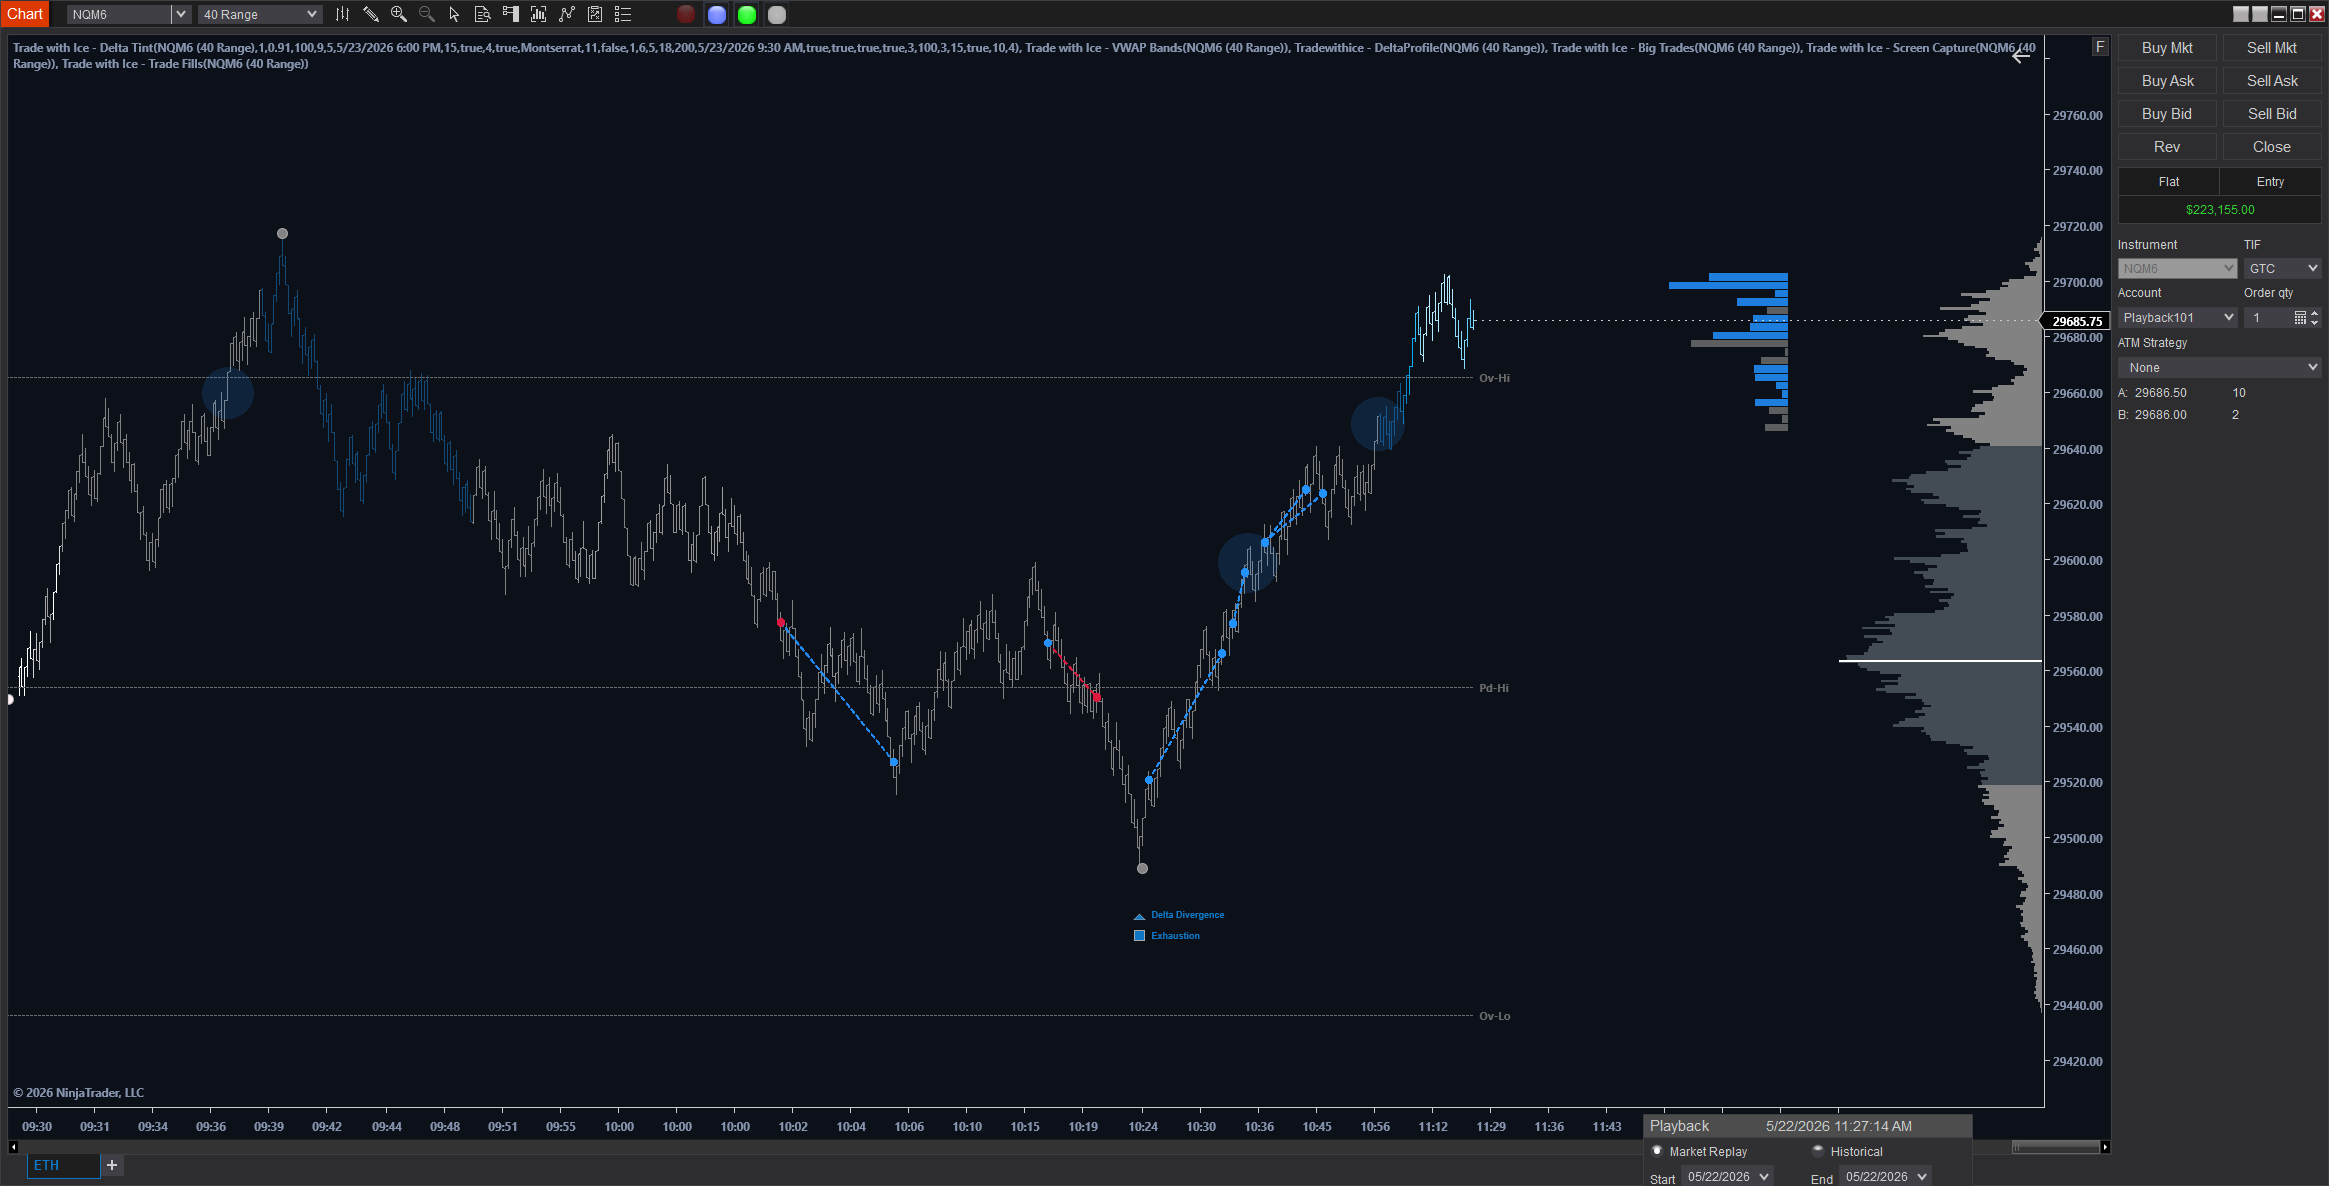Select the cursor pointer tool

(454, 14)
